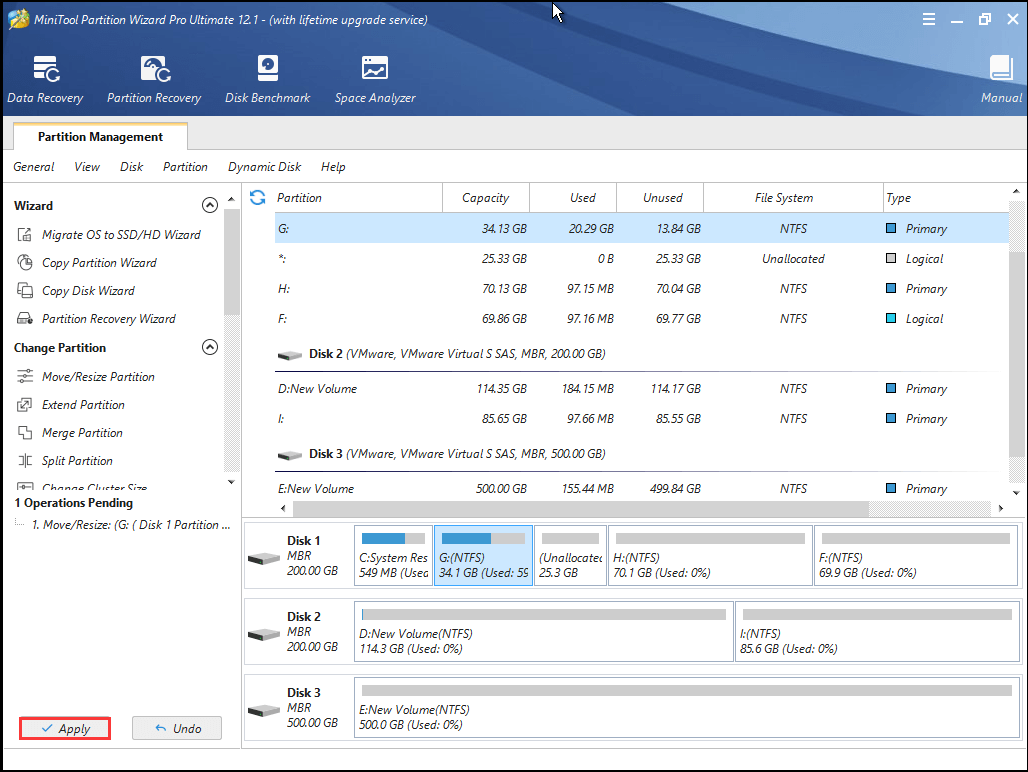This screenshot has height=772, width=1028.
Task: Launch Partition Recovery from the toolbar
Action: pos(154,79)
